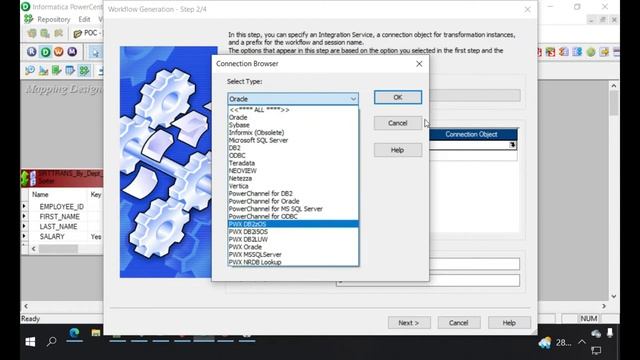Select PWX DB2zOS list entry

tap(293, 224)
